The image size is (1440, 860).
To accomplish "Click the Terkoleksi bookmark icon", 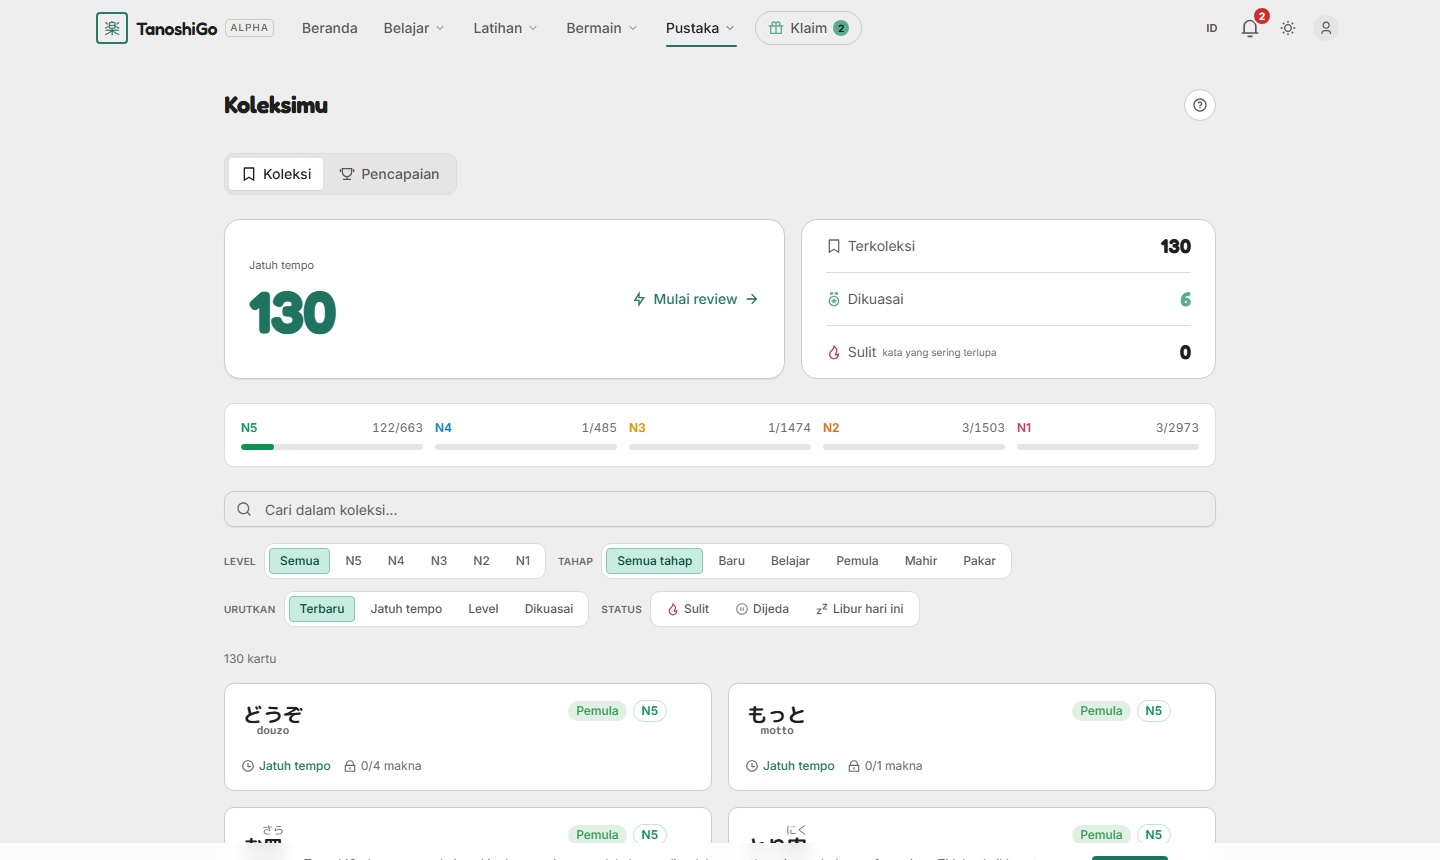I will click(834, 246).
